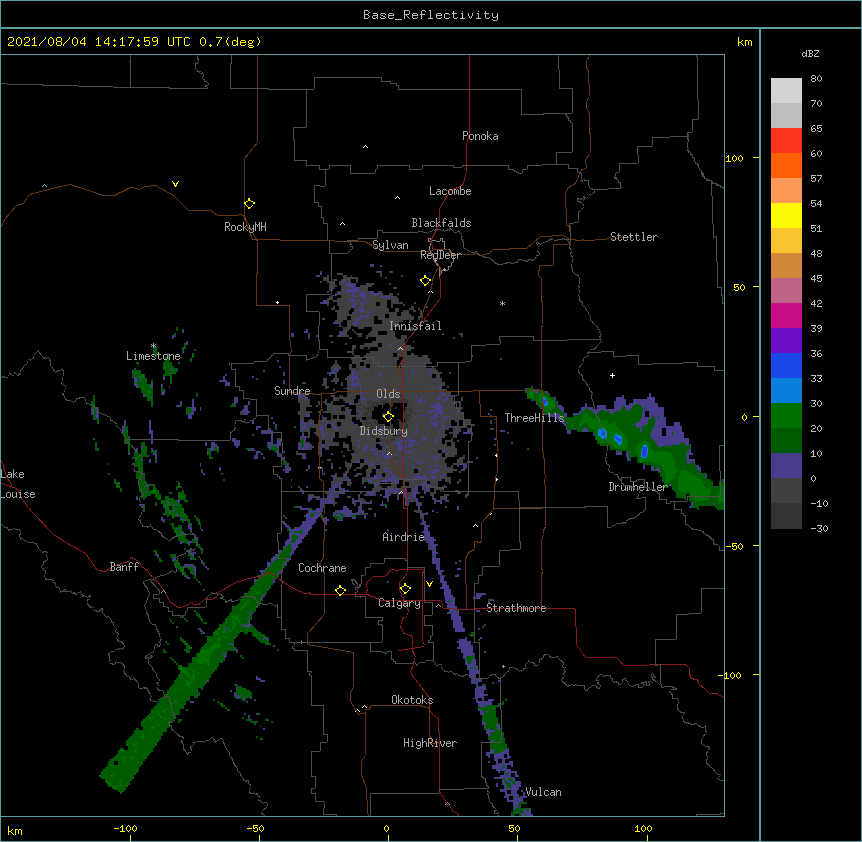Click the Drumheller town label
Image resolution: width=862 pixels, height=842 pixels.
[638, 487]
